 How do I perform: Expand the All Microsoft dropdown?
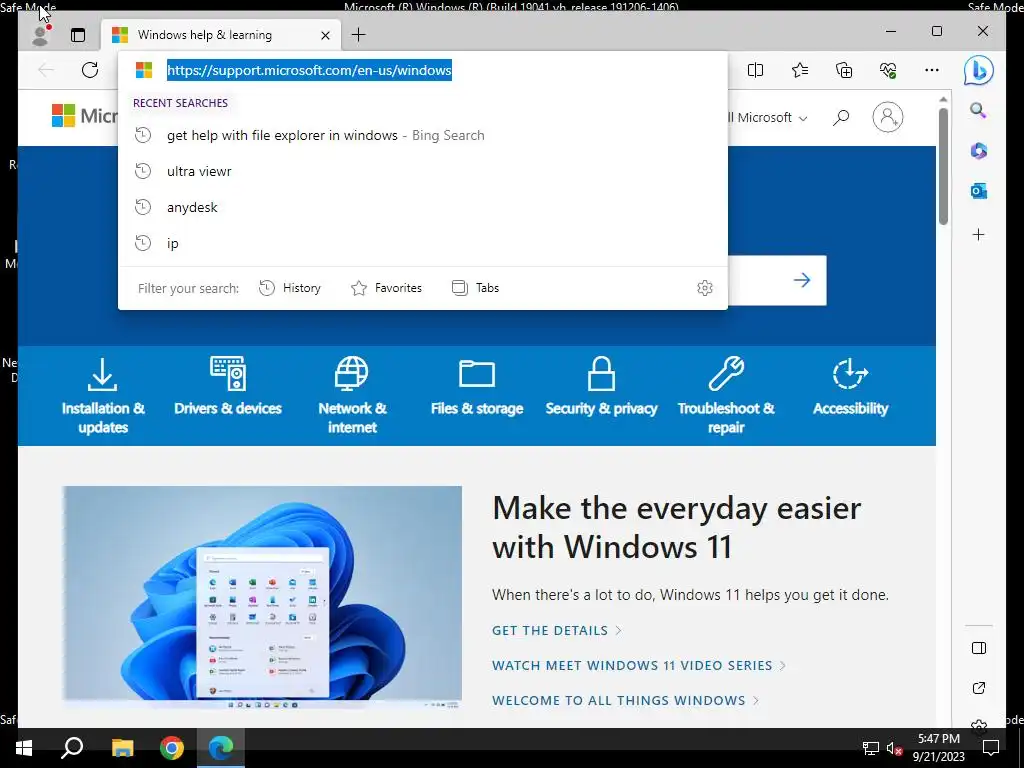pyautogui.click(x=769, y=118)
